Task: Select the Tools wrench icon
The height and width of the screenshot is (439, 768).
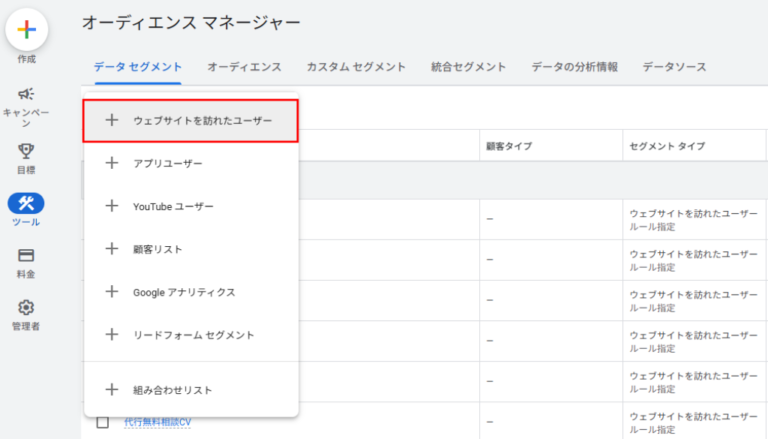Action: pos(26,203)
